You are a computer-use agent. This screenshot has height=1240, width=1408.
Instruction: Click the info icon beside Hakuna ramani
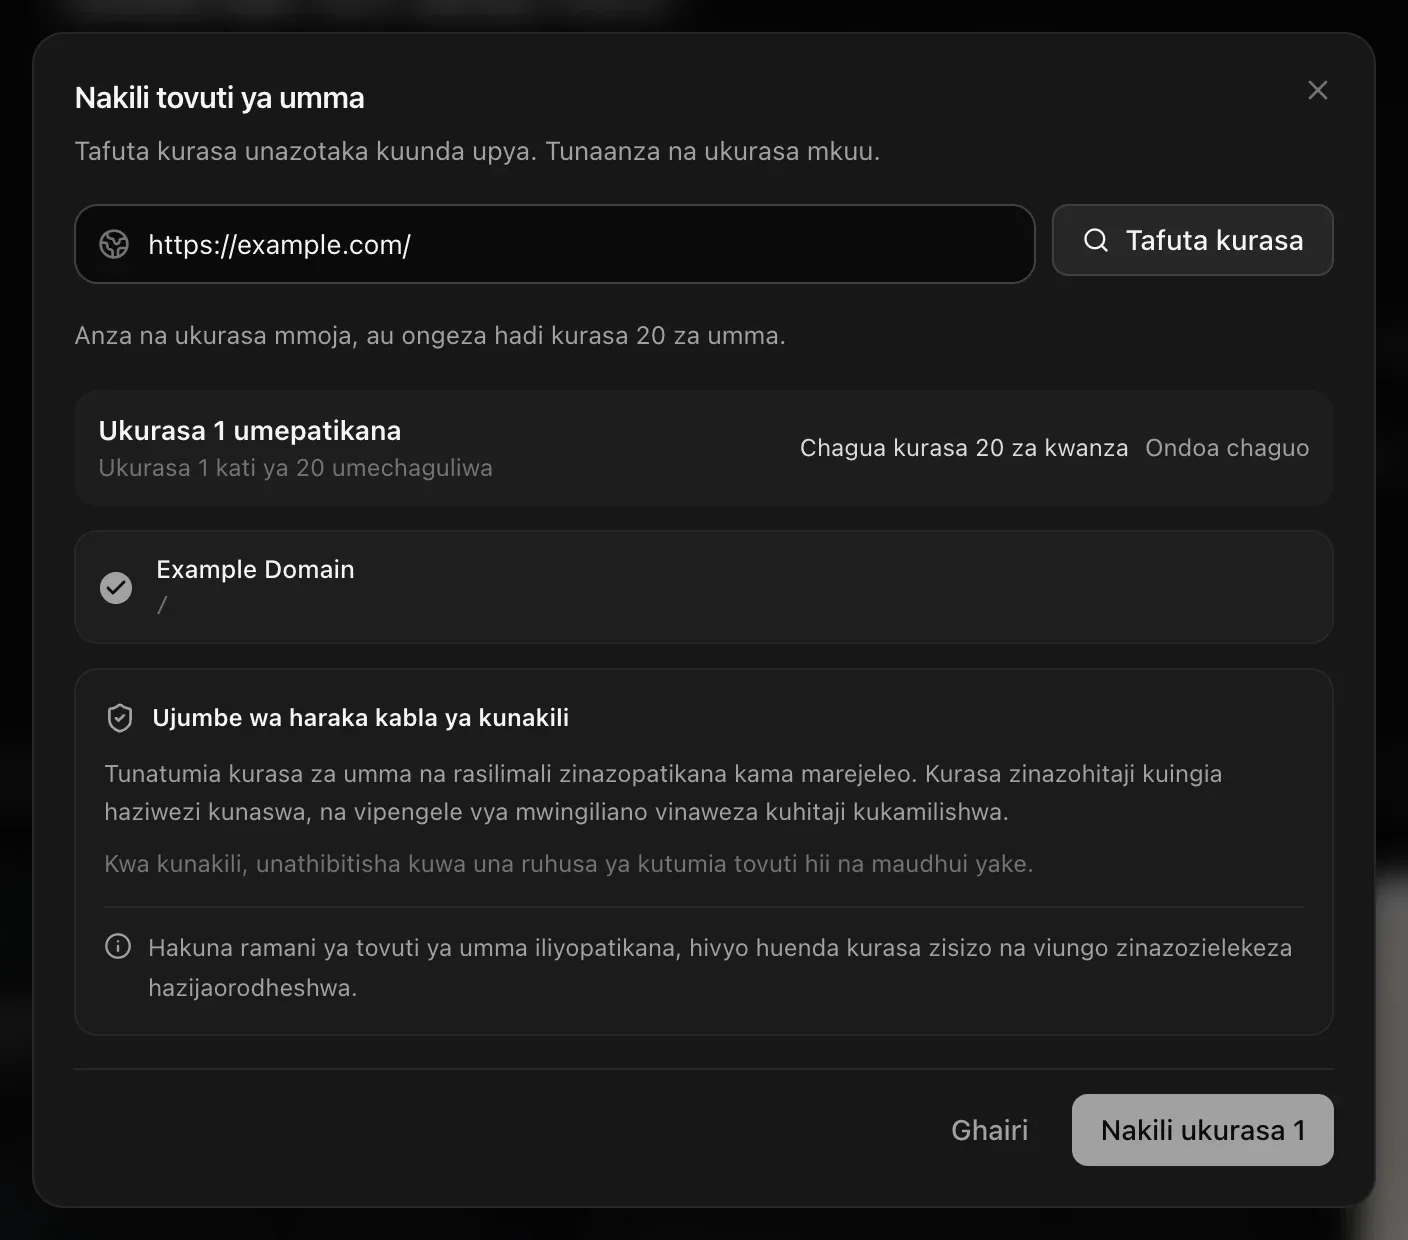(x=118, y=946)
